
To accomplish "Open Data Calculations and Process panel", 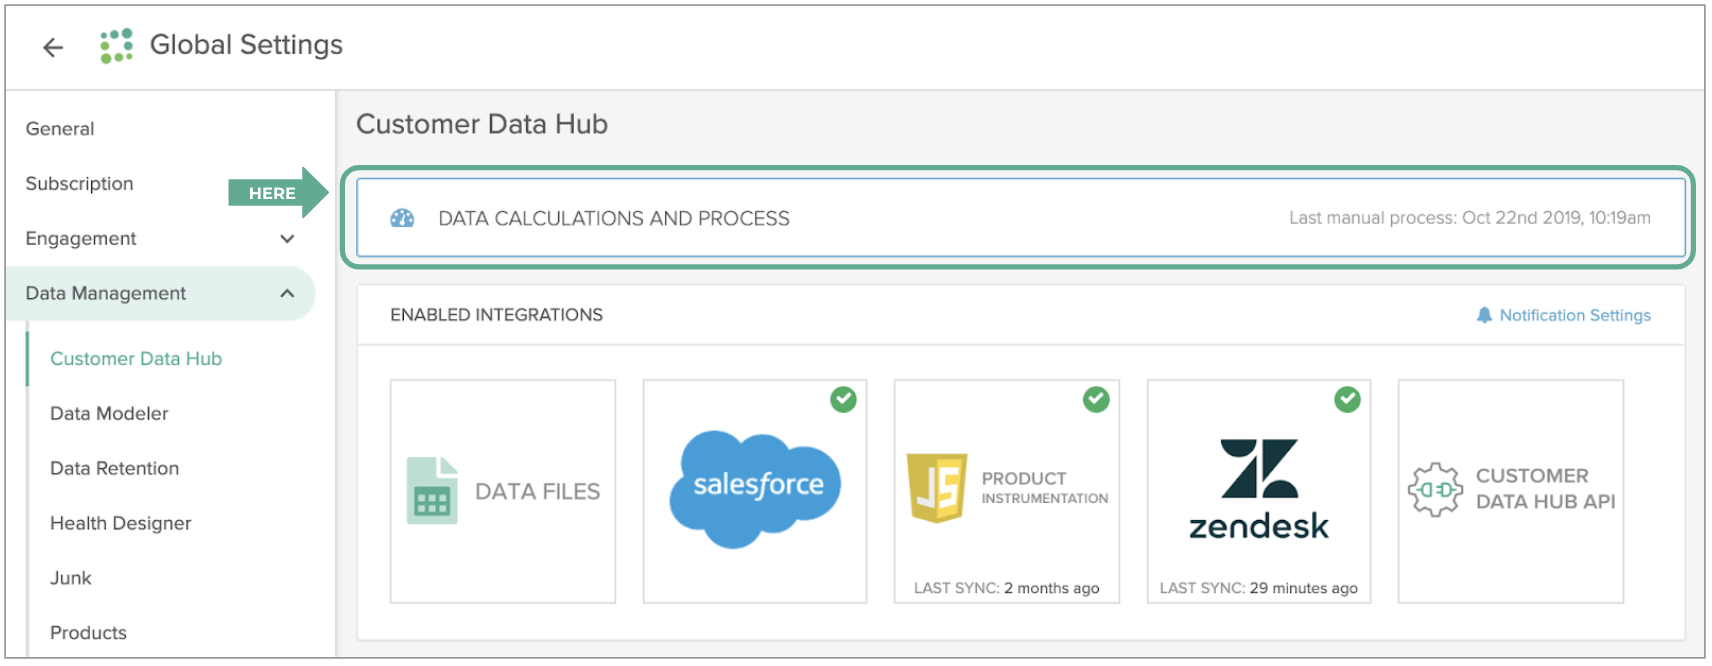I will coord(1021,218).
